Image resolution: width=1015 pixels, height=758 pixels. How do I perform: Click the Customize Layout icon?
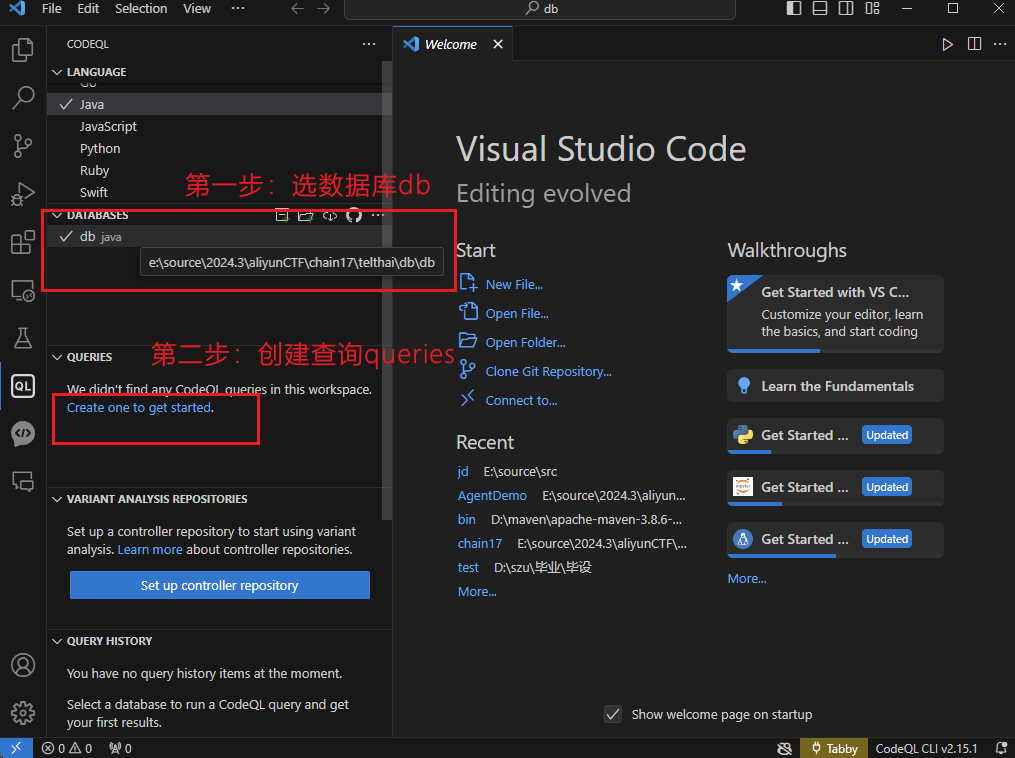(872, 8)
